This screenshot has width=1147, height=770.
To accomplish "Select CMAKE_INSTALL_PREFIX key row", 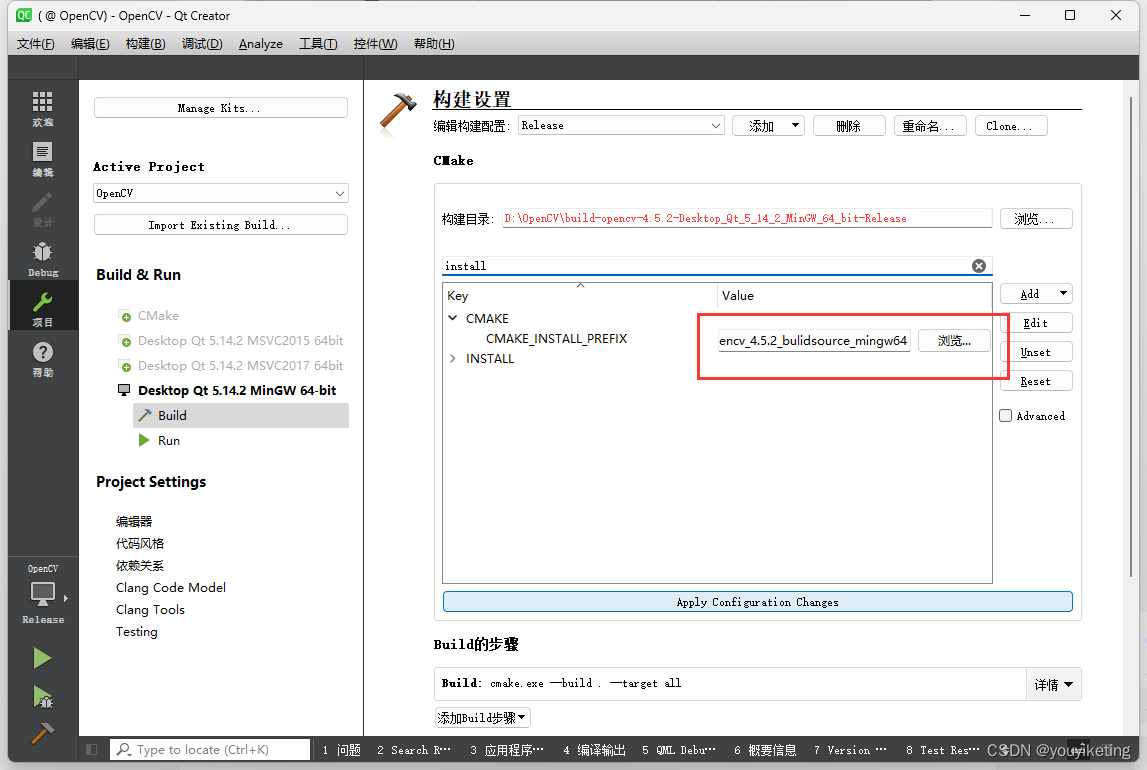I will coord(557,339).
